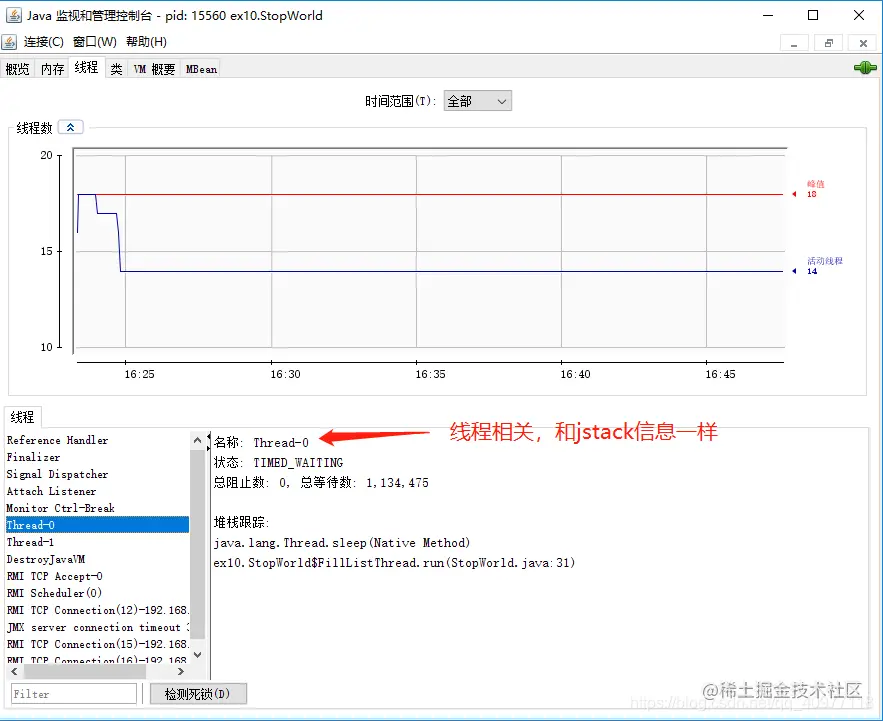Click the thread Filter input field
The width and height of the screenshot is (883, 721).
click(74, 694)
